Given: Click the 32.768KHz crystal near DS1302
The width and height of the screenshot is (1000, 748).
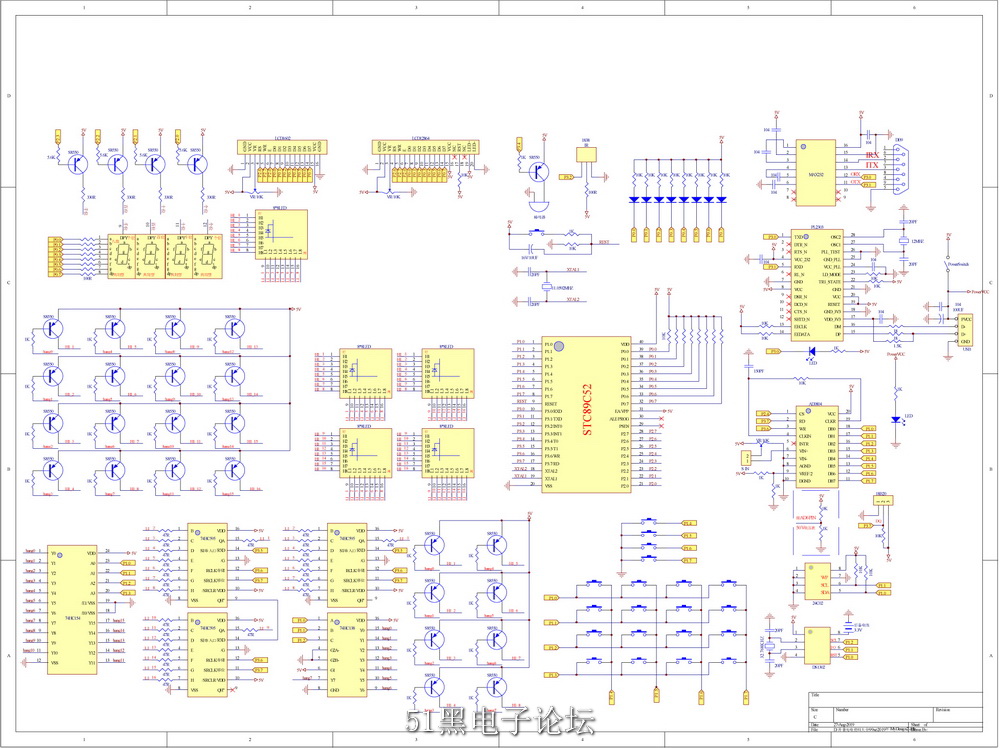Looking at the screenshot, I should (769, 647).
